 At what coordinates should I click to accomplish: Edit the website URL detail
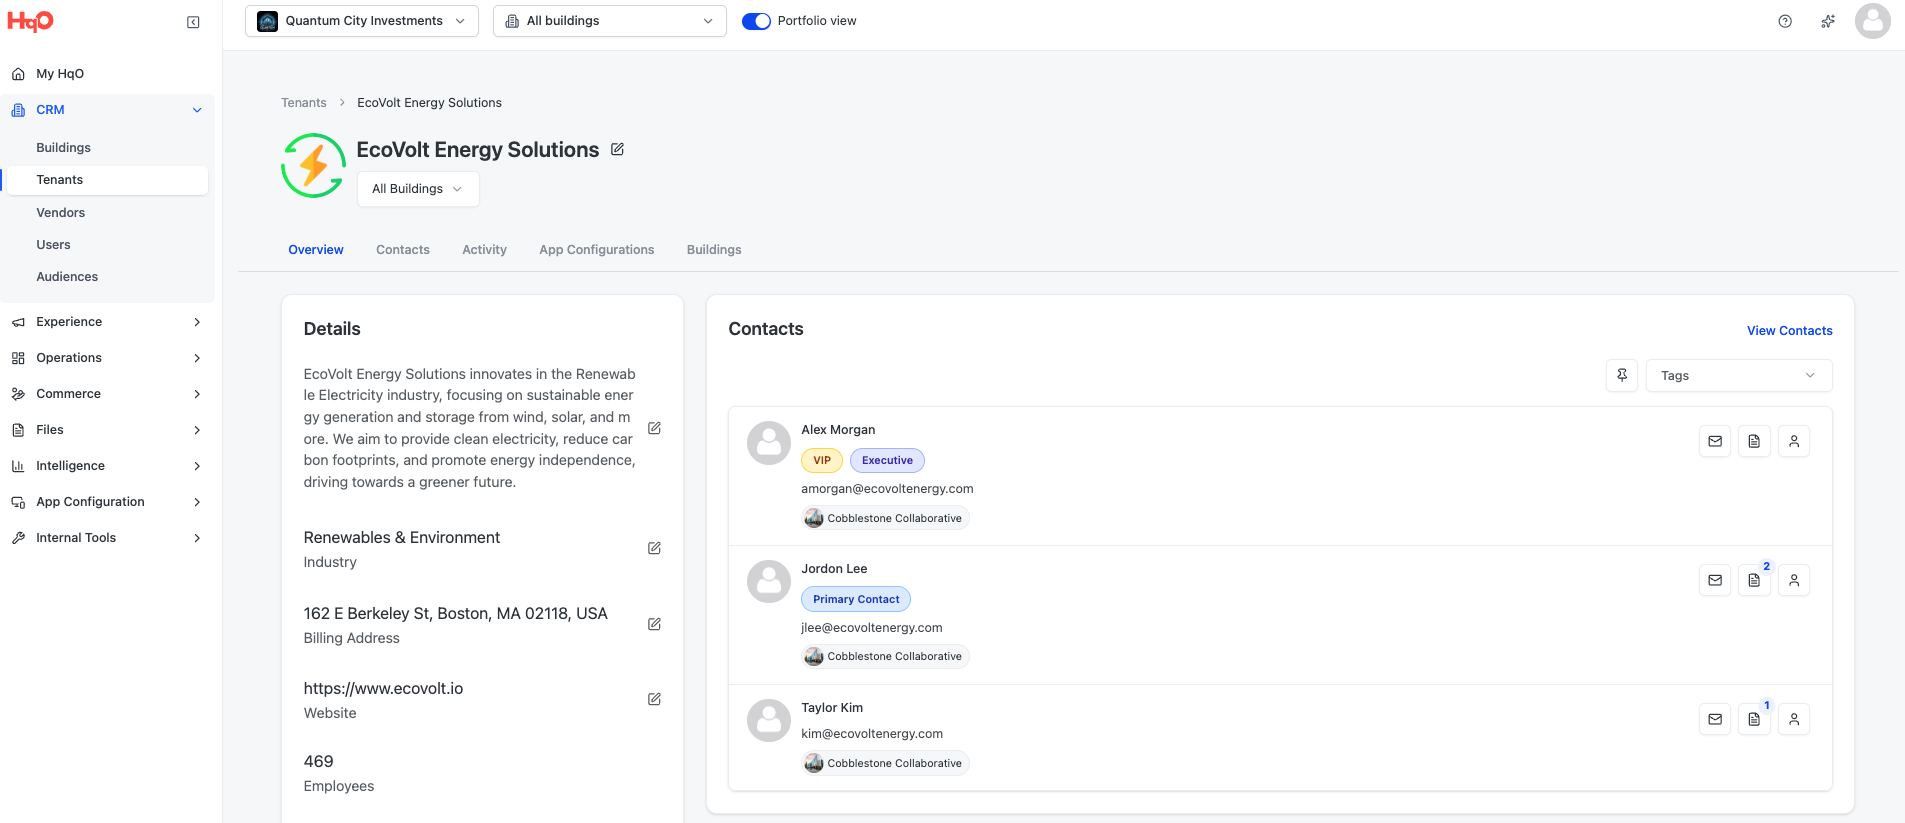[654, 699]
